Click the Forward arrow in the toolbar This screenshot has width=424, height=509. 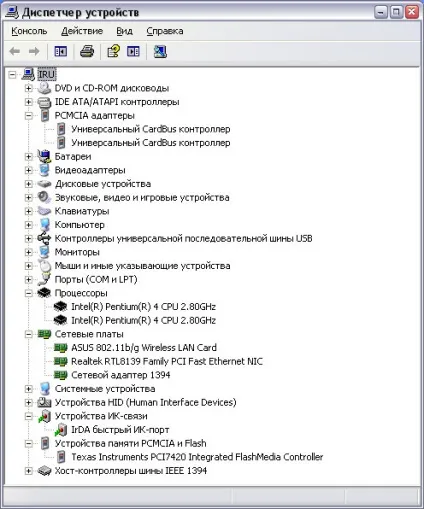(x=34, y=51)
